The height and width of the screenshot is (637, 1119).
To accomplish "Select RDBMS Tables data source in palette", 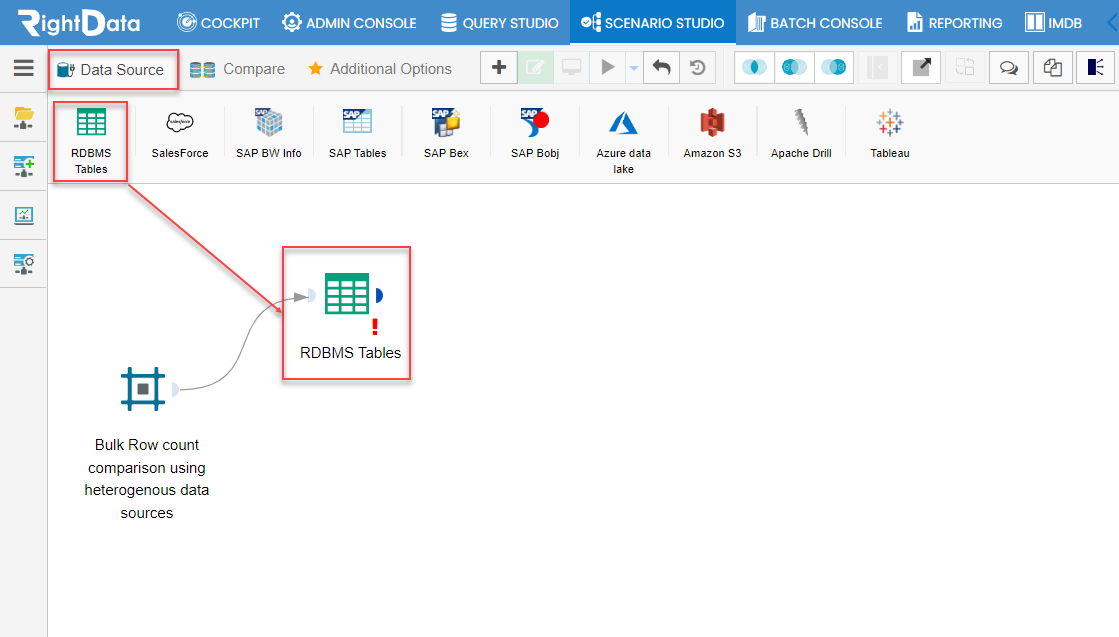I will tap(91, 141).
